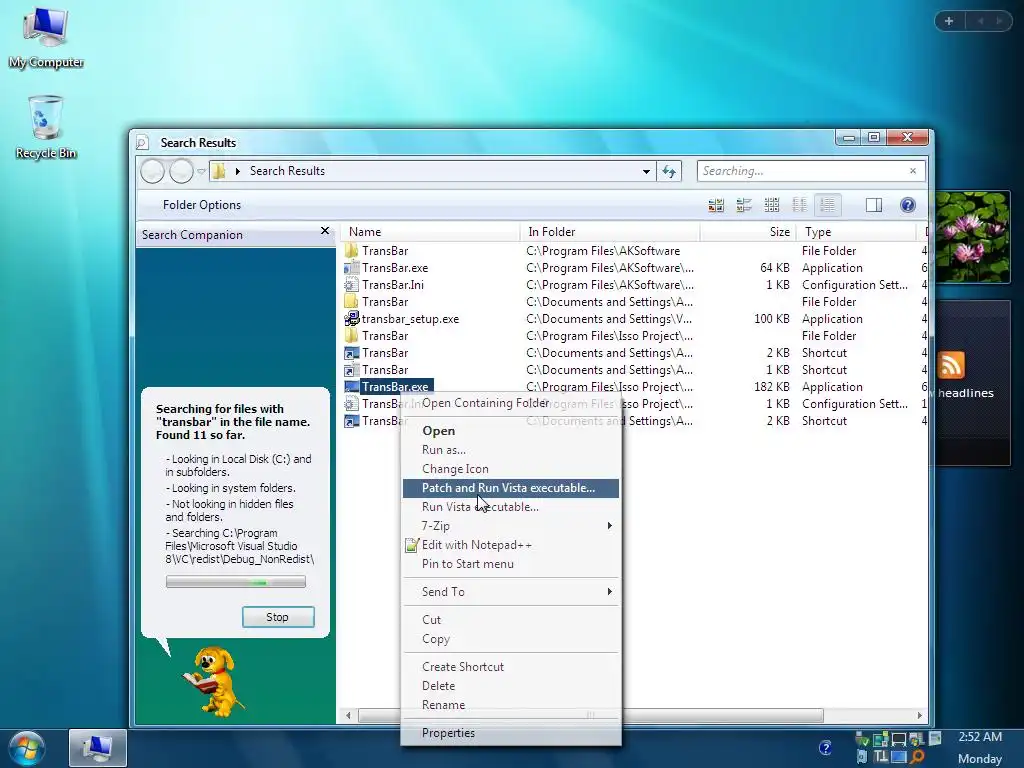Image resolution: width=1024 pixels, height=768 pixels.
Task: Switch to List view icon
Action: [x=799, y=205]
